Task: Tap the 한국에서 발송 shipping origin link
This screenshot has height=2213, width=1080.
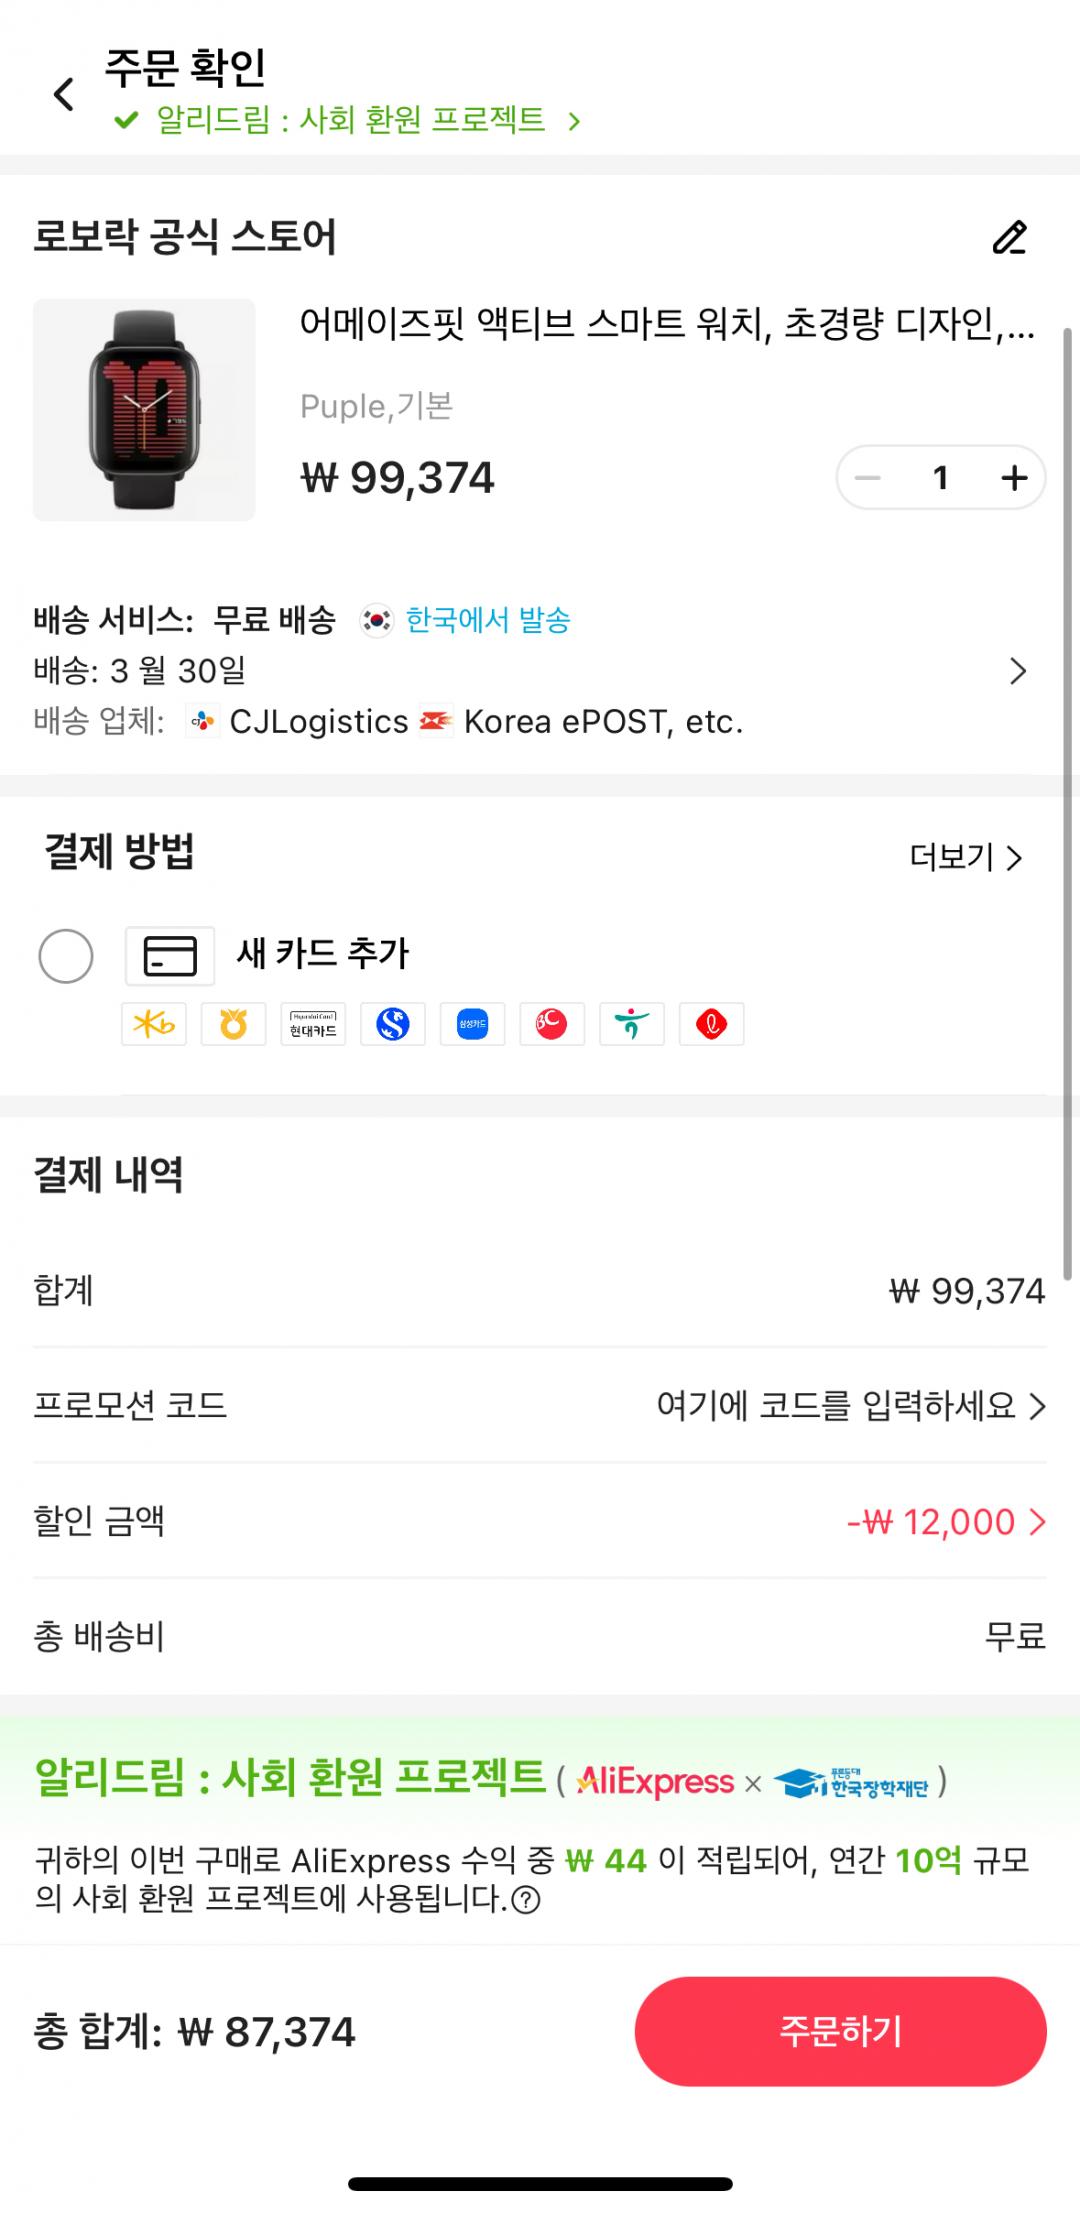Action: (x=487, y=621)
